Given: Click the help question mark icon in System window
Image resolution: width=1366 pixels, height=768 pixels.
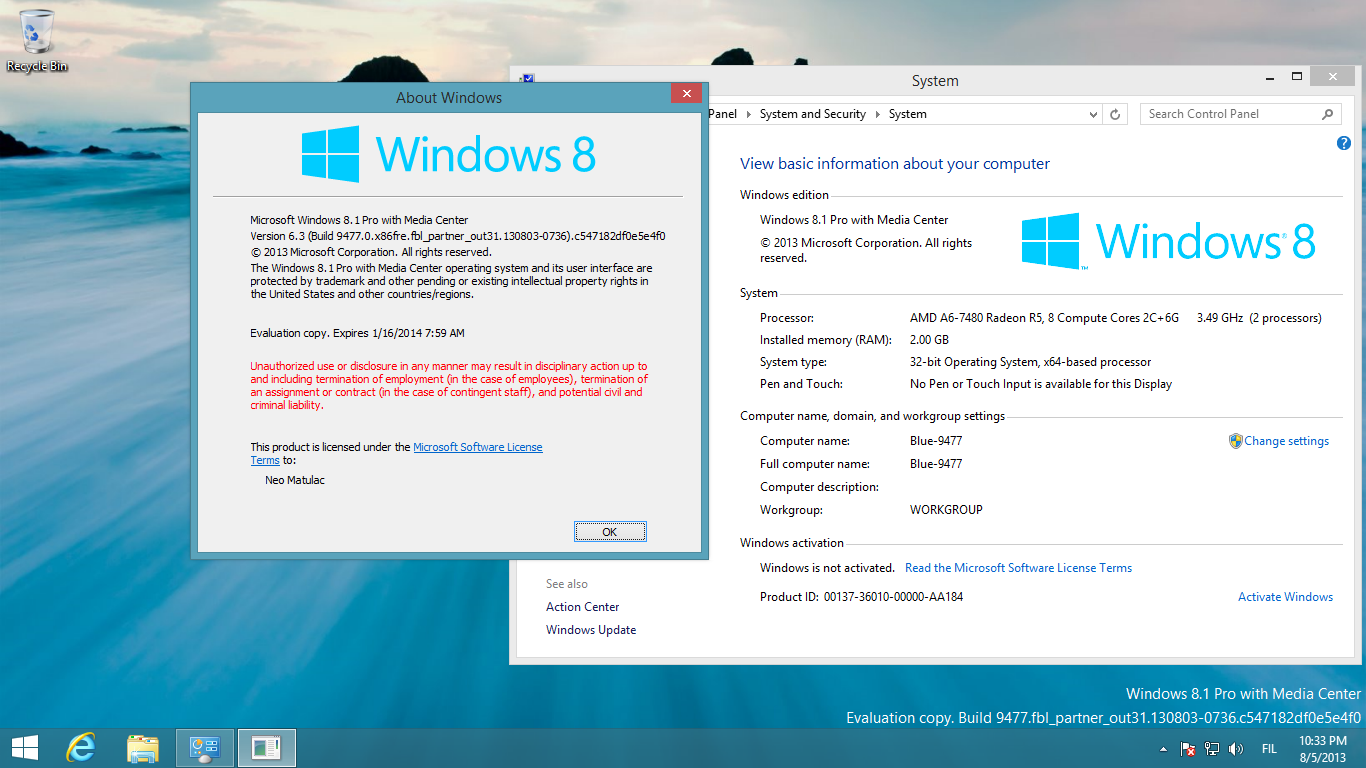Looking at the screenshot, I should [1344, 143].
